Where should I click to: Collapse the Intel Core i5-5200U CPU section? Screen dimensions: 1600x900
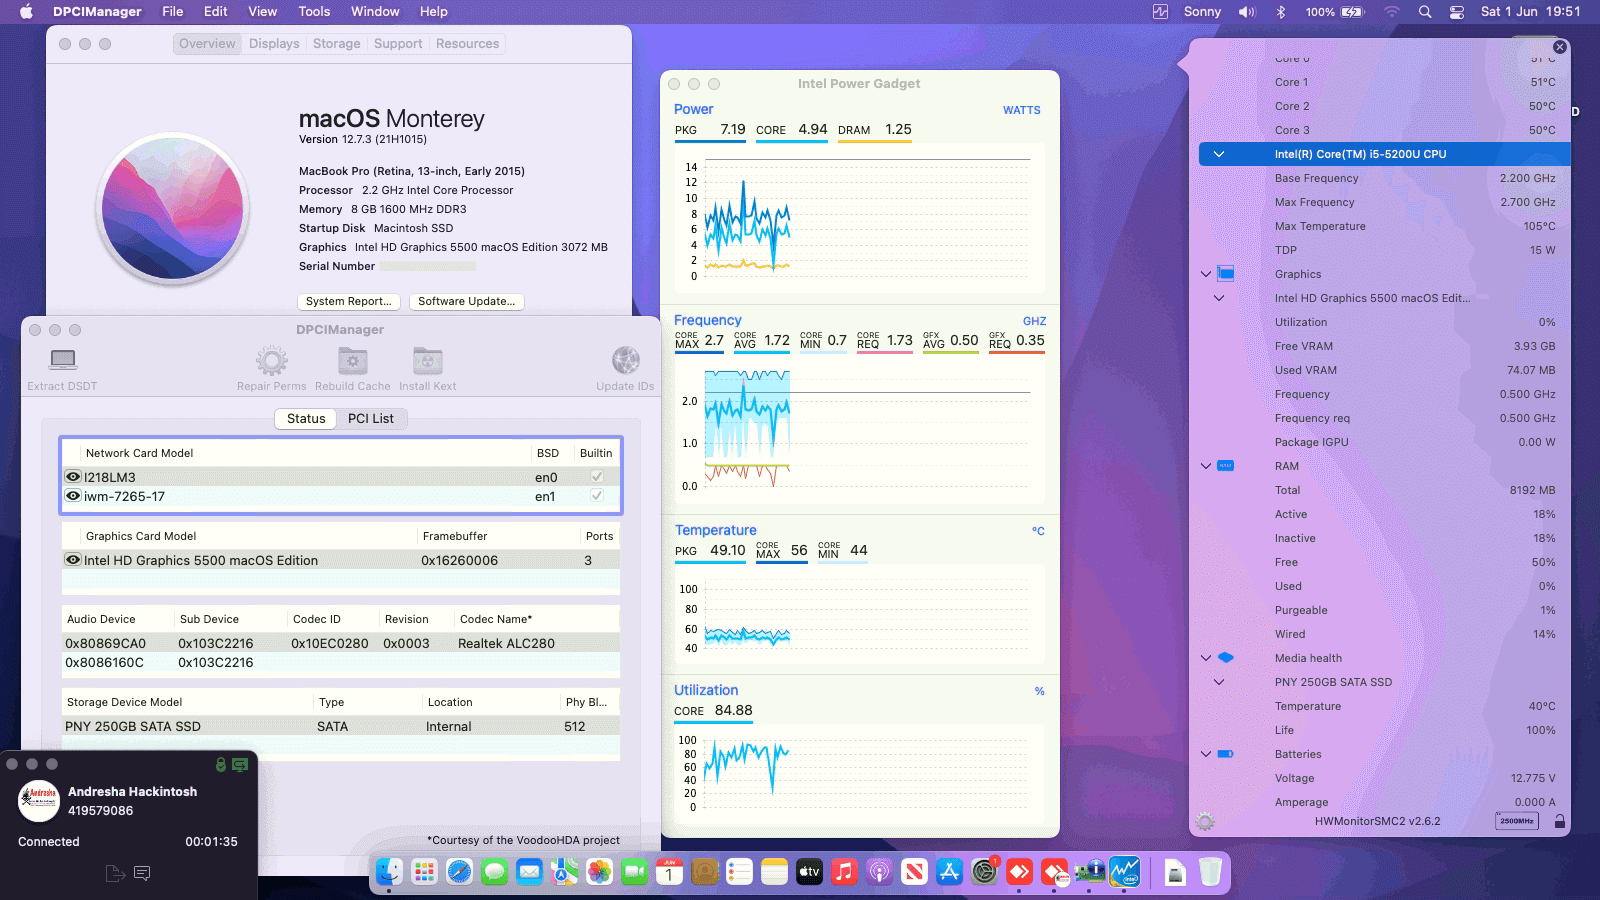(x=1219, y=154)
